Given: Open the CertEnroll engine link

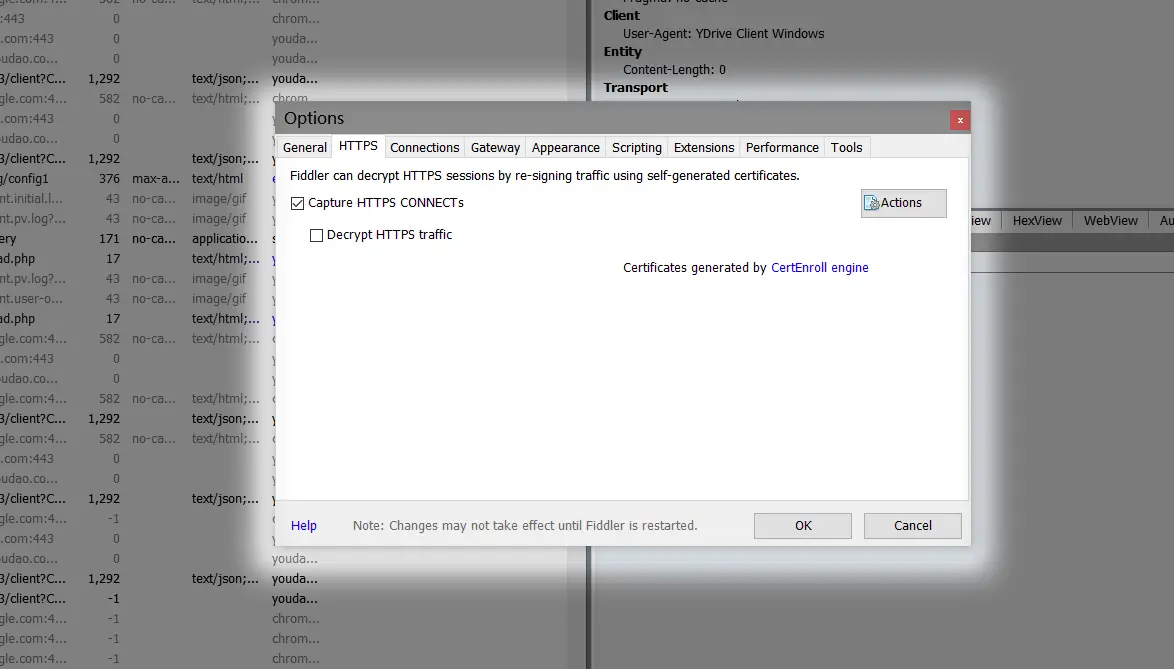Looking at the screenshot, I should pos(820,267).
